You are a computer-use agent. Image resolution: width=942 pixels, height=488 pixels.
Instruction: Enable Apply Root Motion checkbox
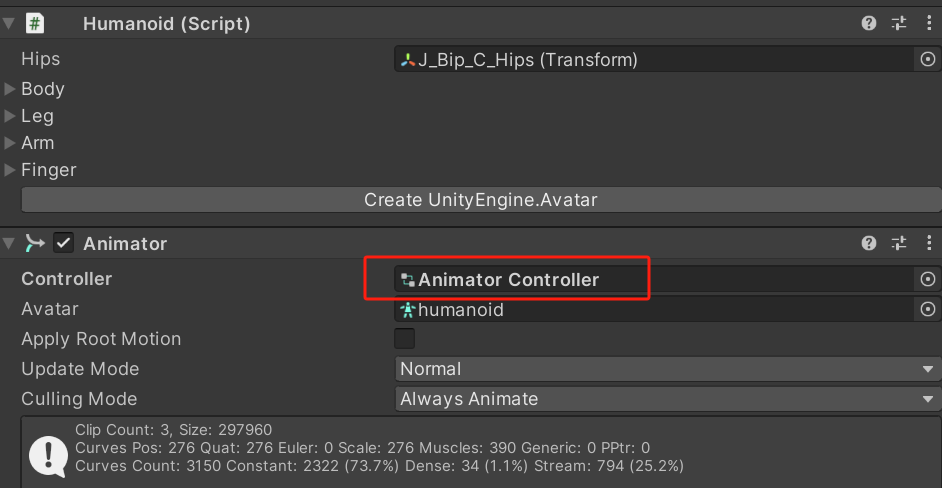click(404, 338)
